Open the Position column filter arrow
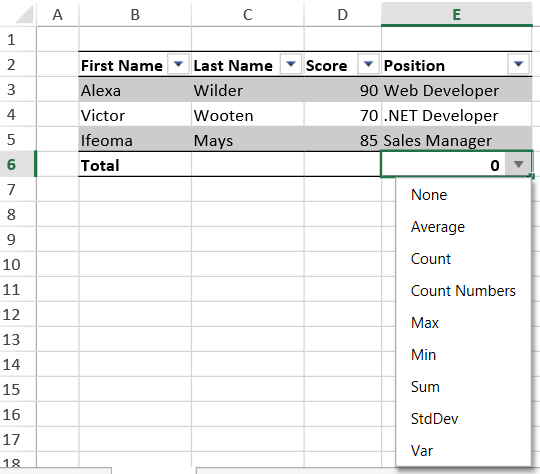This screenshot has width=540, height=474. coord(518,64)
